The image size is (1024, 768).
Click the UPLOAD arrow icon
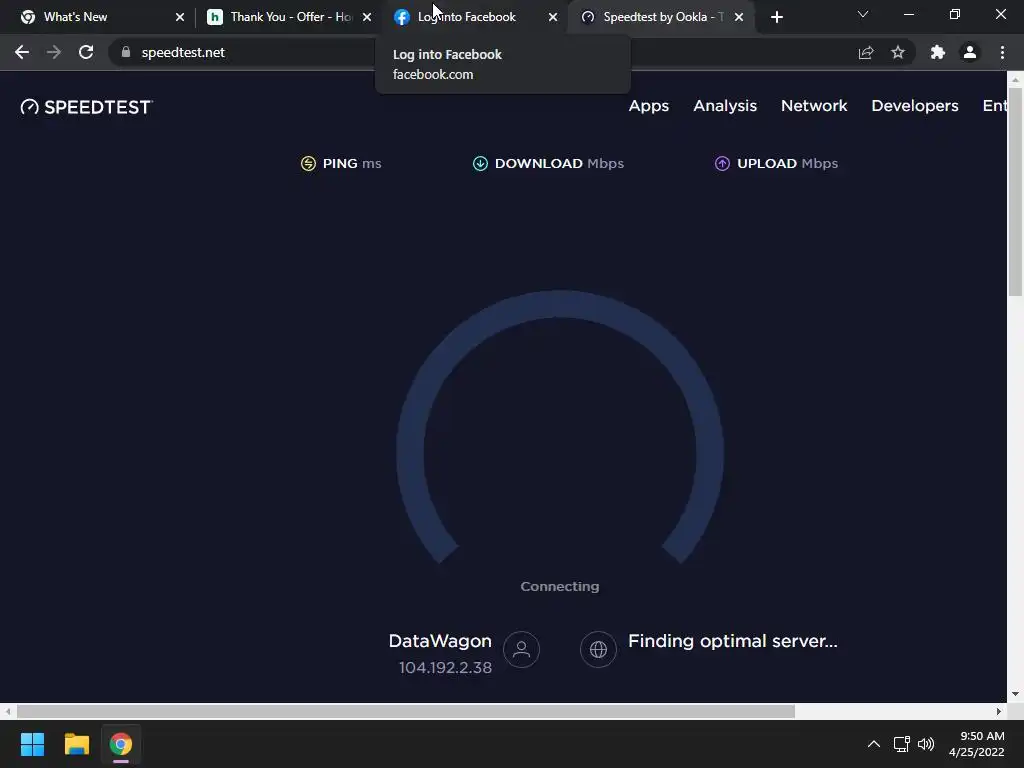pos(722,163)
